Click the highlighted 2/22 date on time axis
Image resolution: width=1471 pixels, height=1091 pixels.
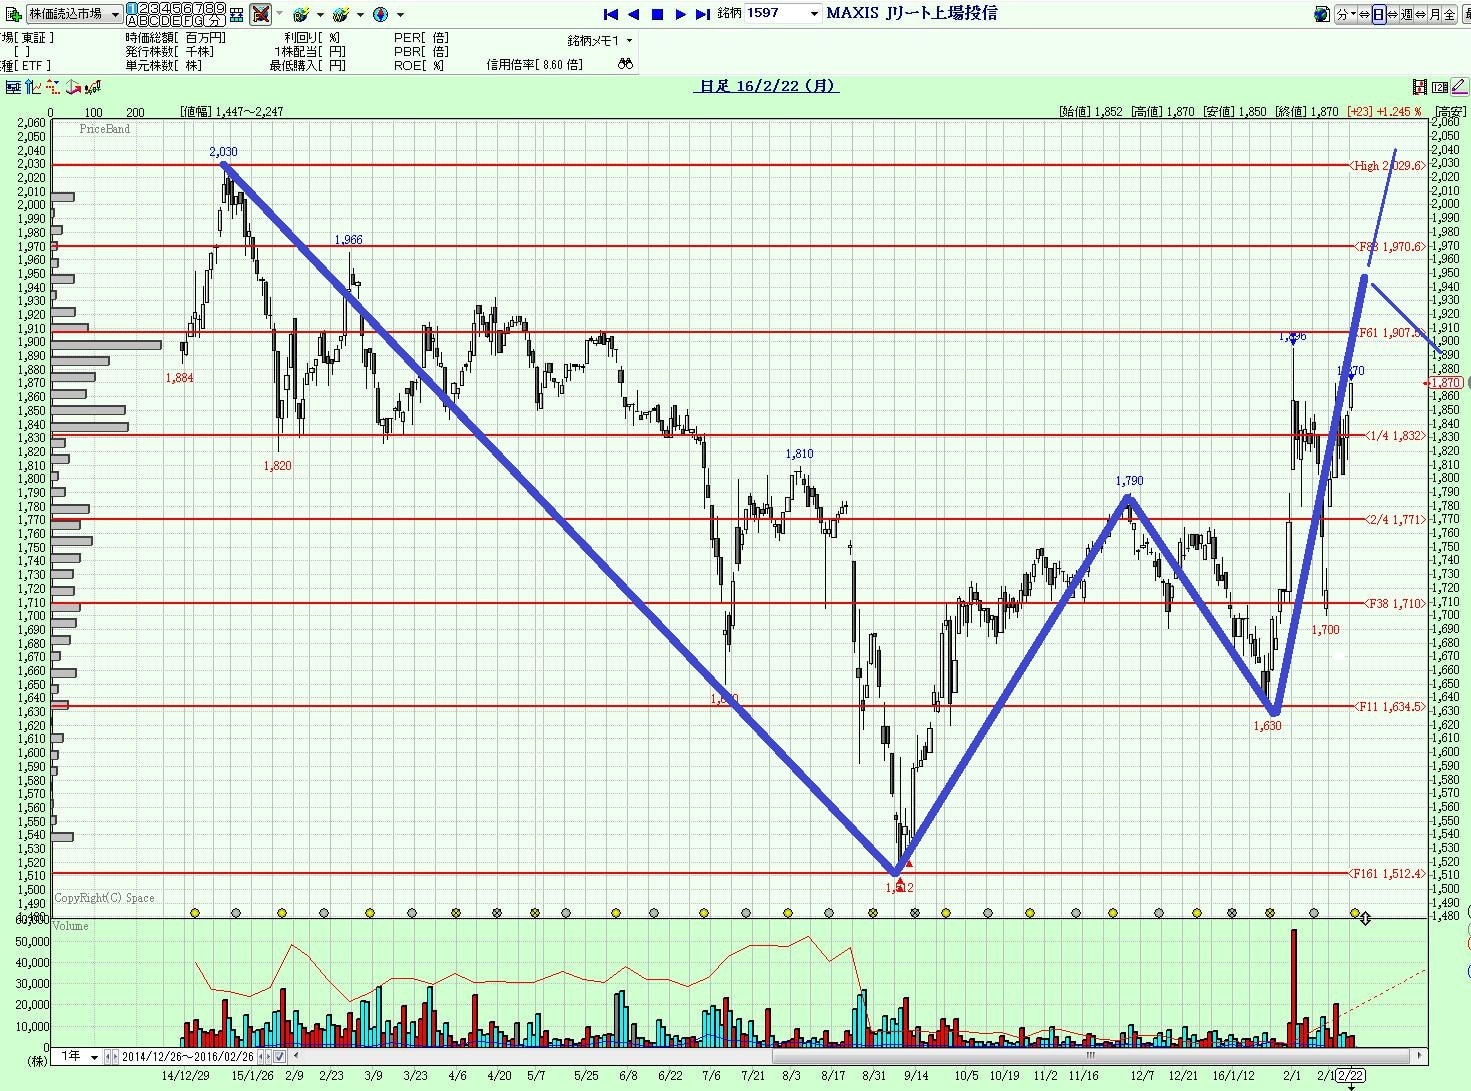(1350, 1075)
